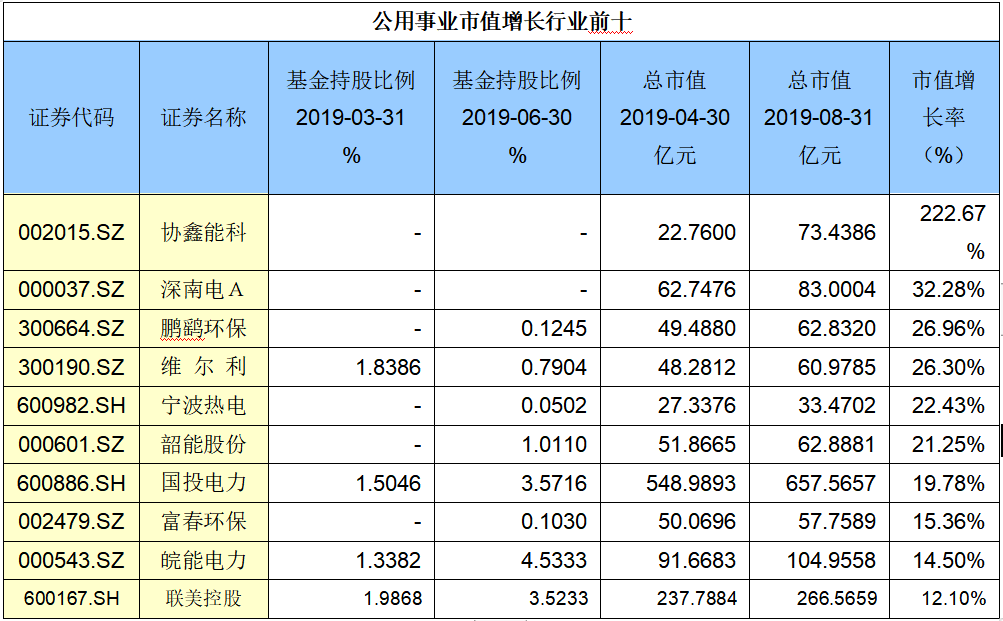
Task: Click value 57.7589
Action: pos(837,521)
